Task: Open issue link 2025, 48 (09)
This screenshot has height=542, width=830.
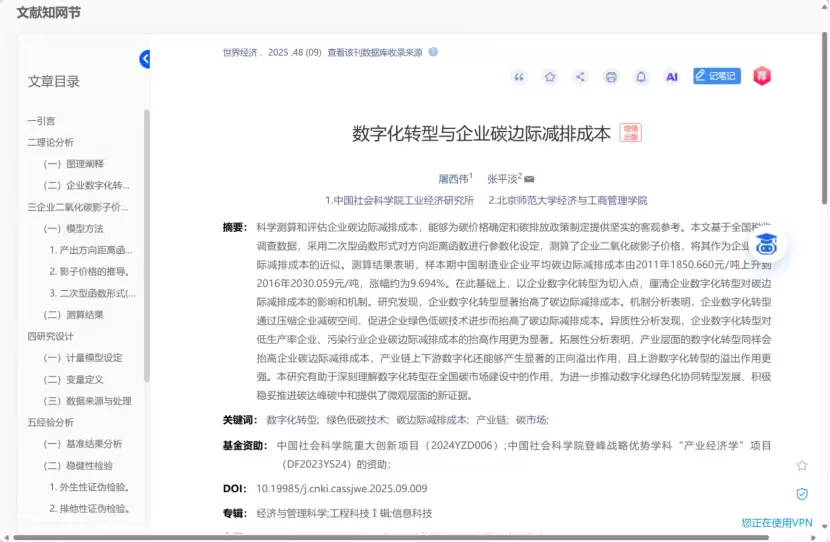Action: pyautogui.click(x=294, y=52)
